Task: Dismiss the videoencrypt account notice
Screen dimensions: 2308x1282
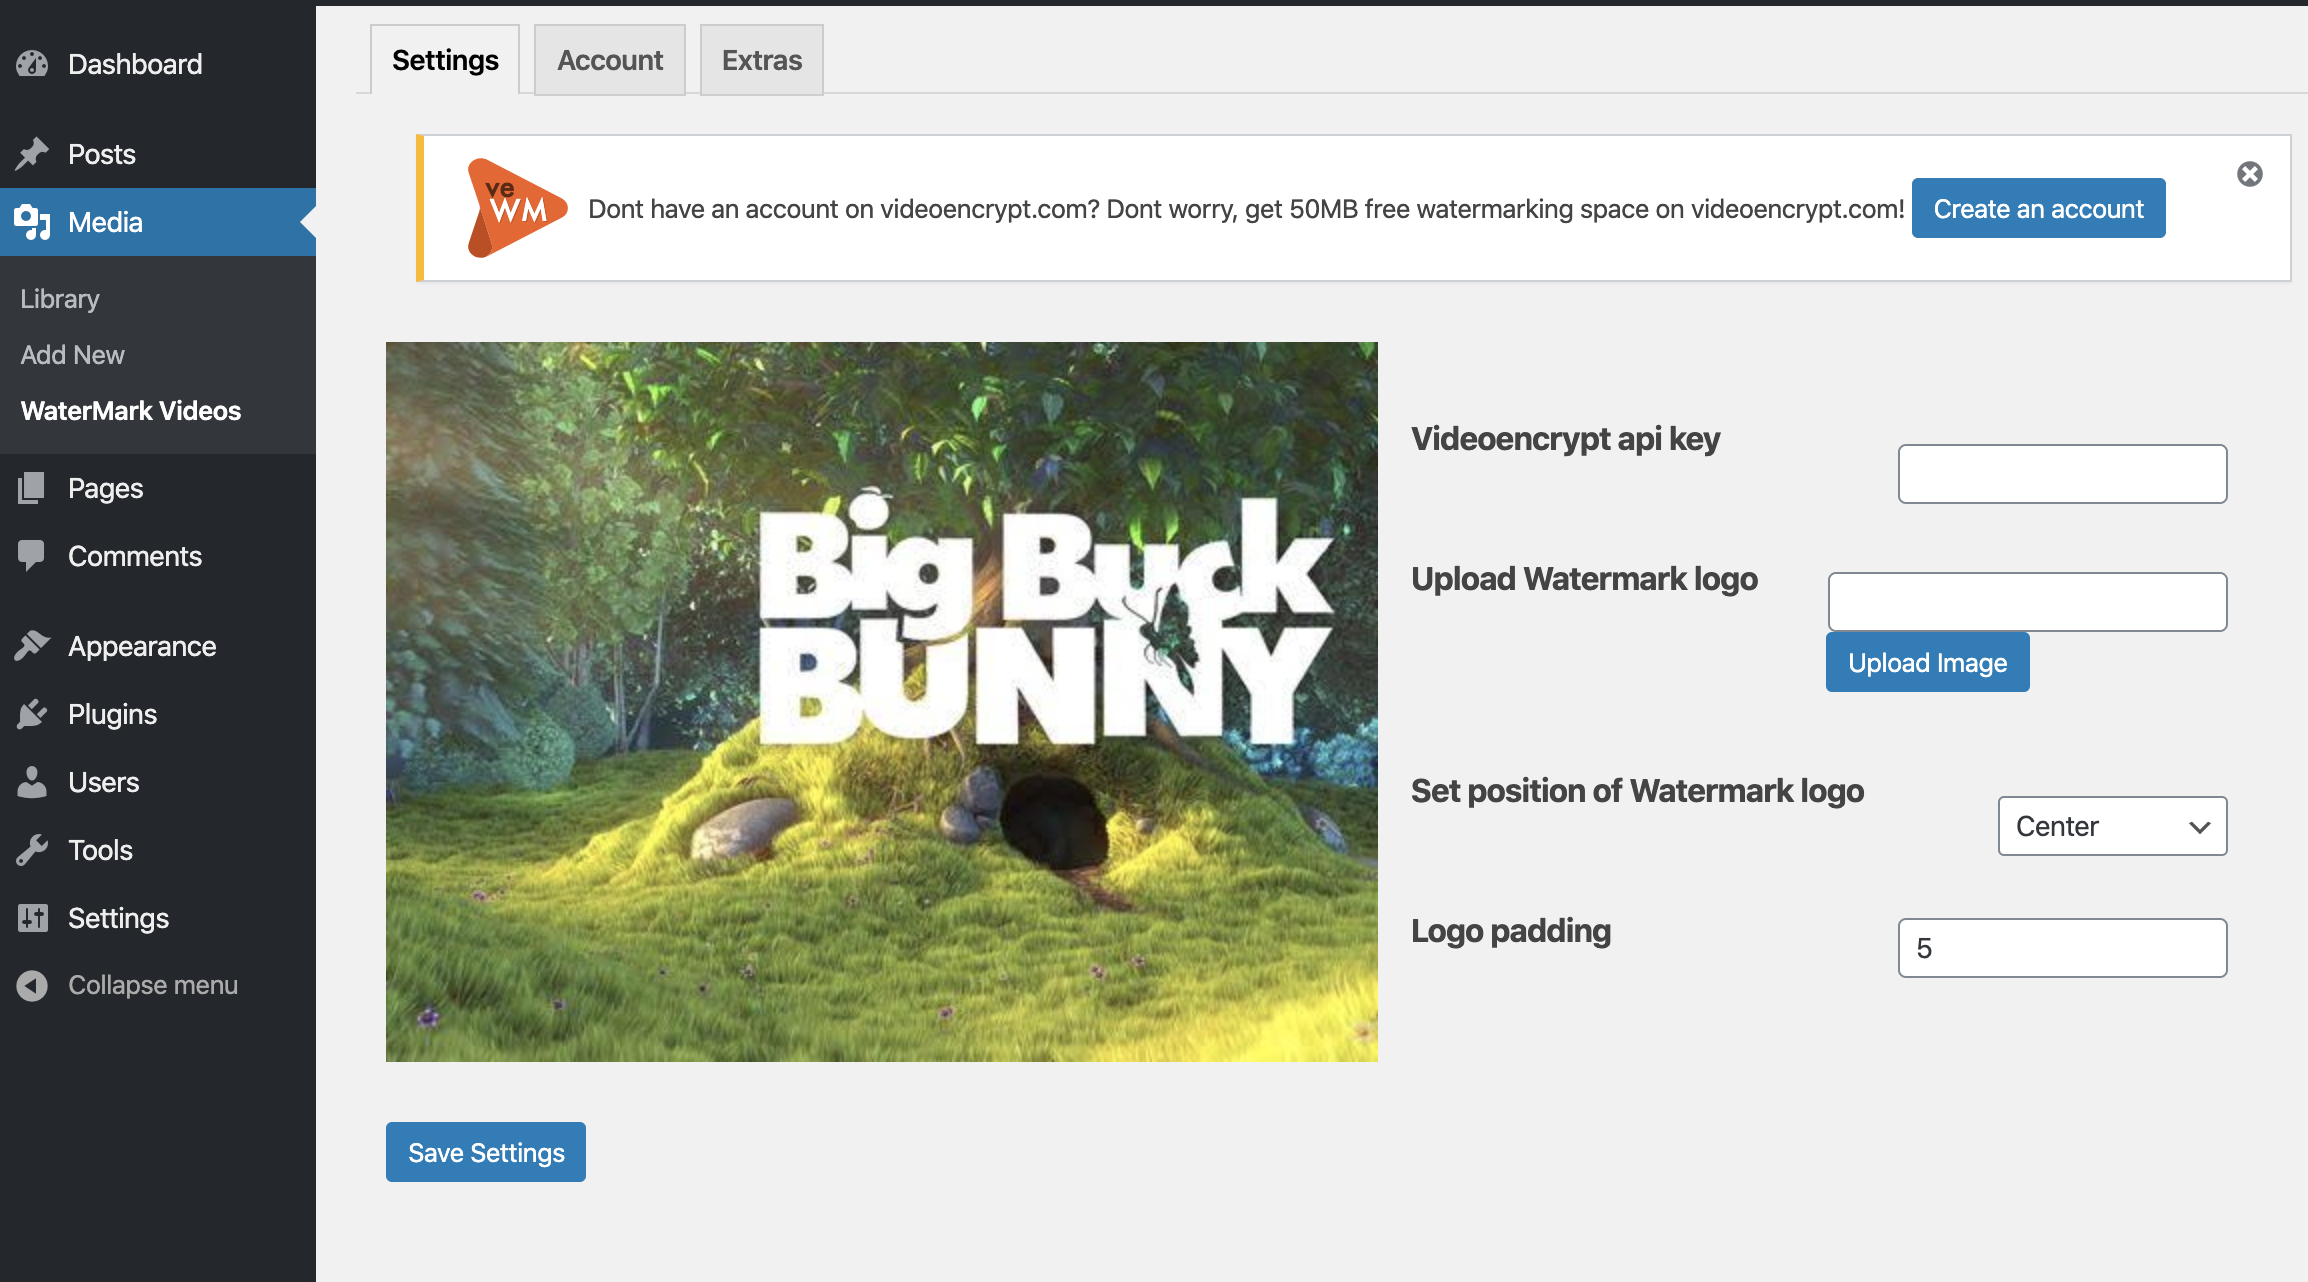Action: click(2250, 174)
